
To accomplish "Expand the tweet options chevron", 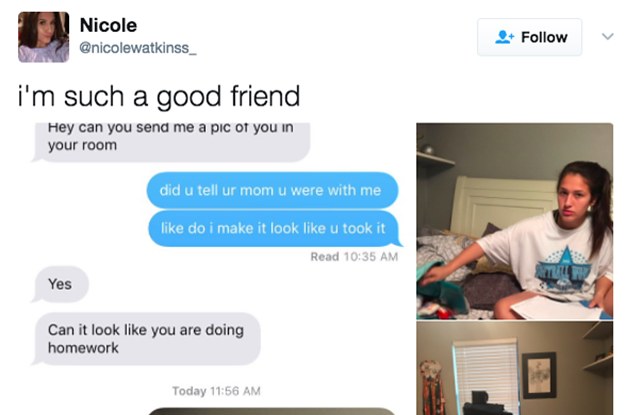I will [607, 37].
